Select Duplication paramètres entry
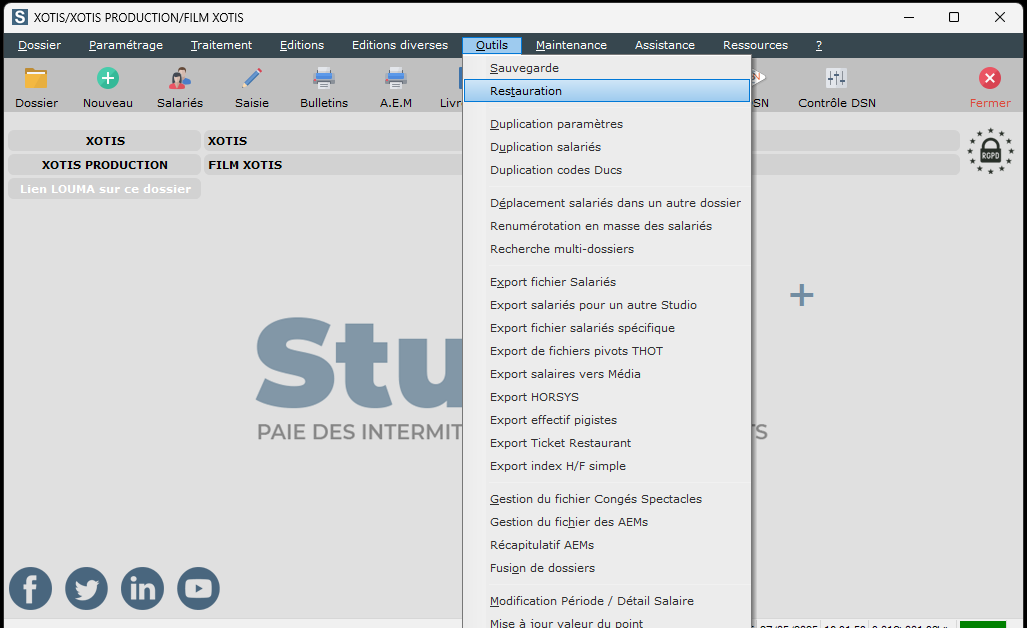 point(607,124)
